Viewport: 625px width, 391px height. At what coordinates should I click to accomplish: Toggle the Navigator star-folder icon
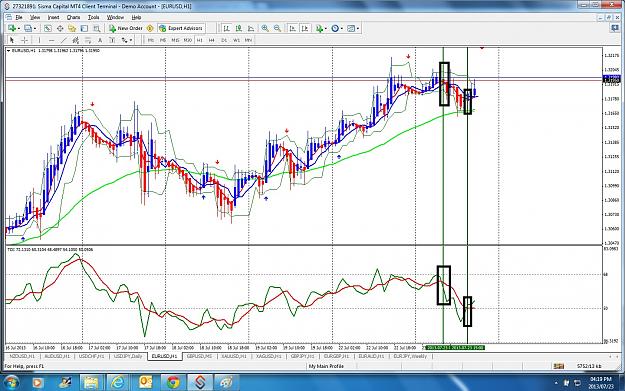click(72, 28)
